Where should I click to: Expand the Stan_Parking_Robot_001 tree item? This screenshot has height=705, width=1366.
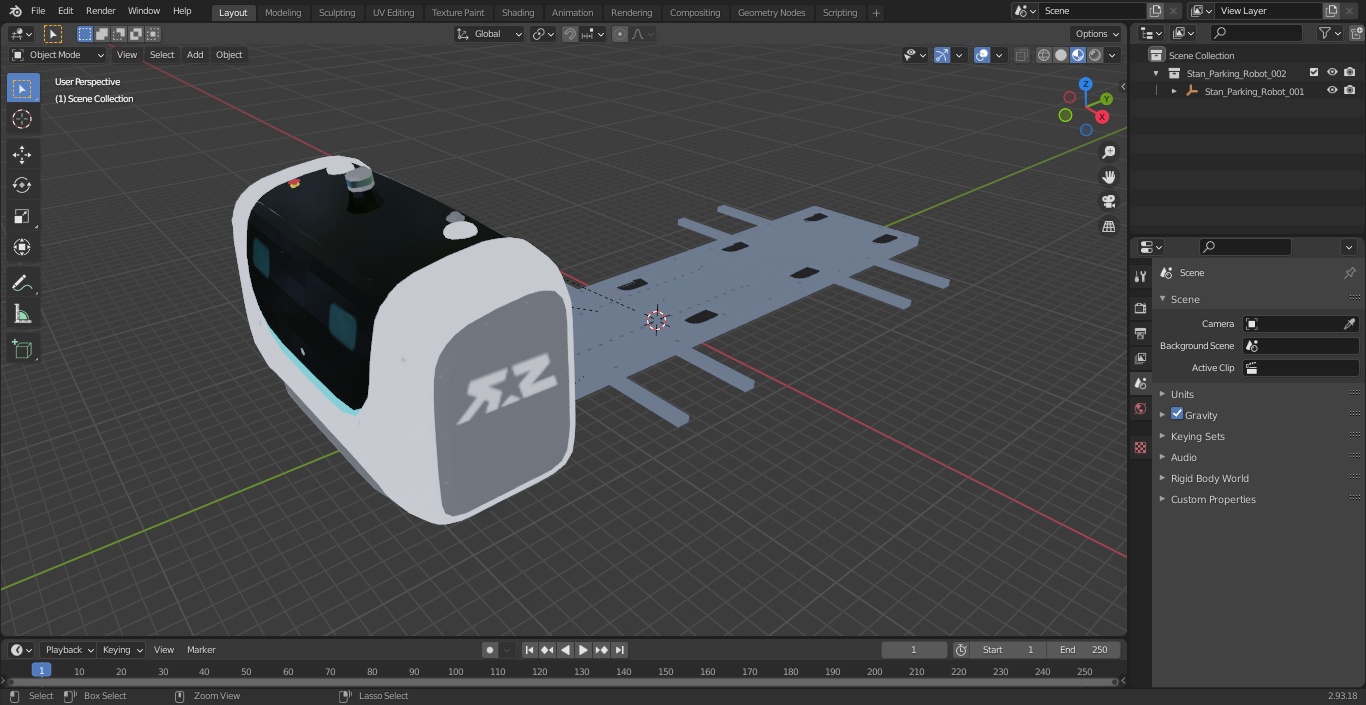pos(1174,91)
